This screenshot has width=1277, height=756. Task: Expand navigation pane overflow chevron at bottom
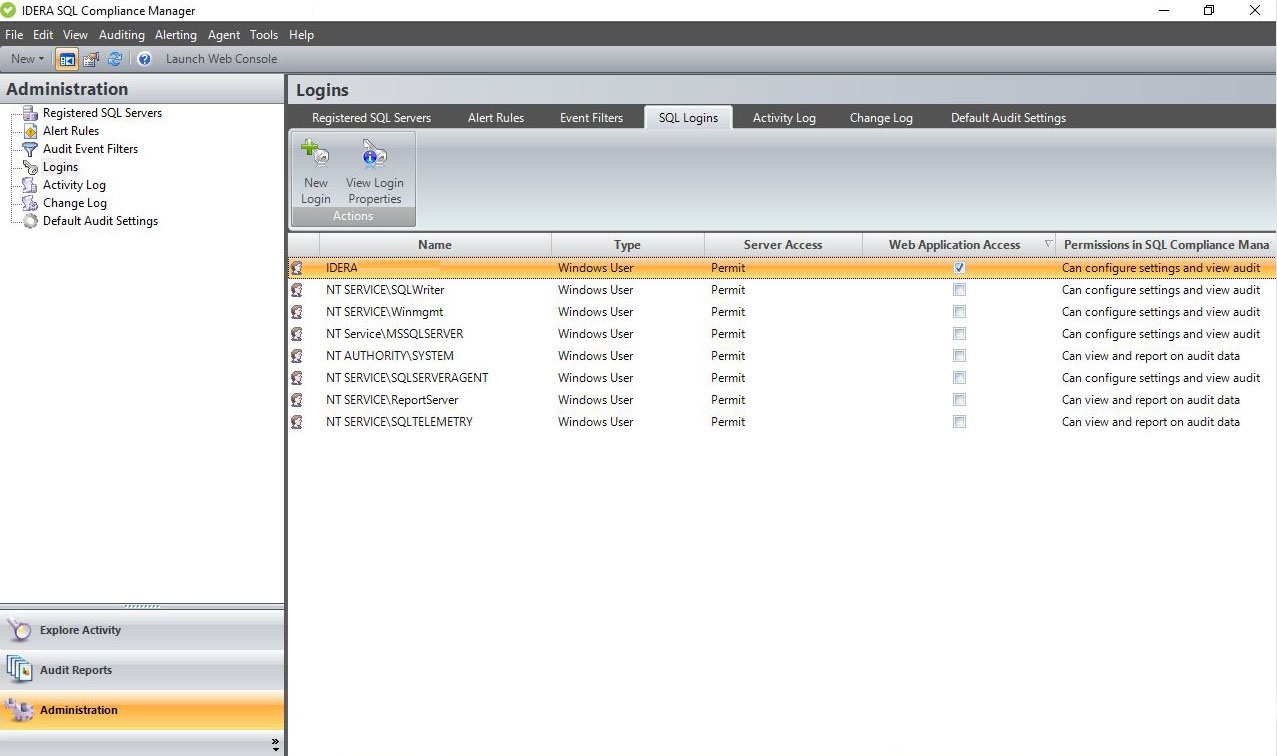click(x=276, y=745)
